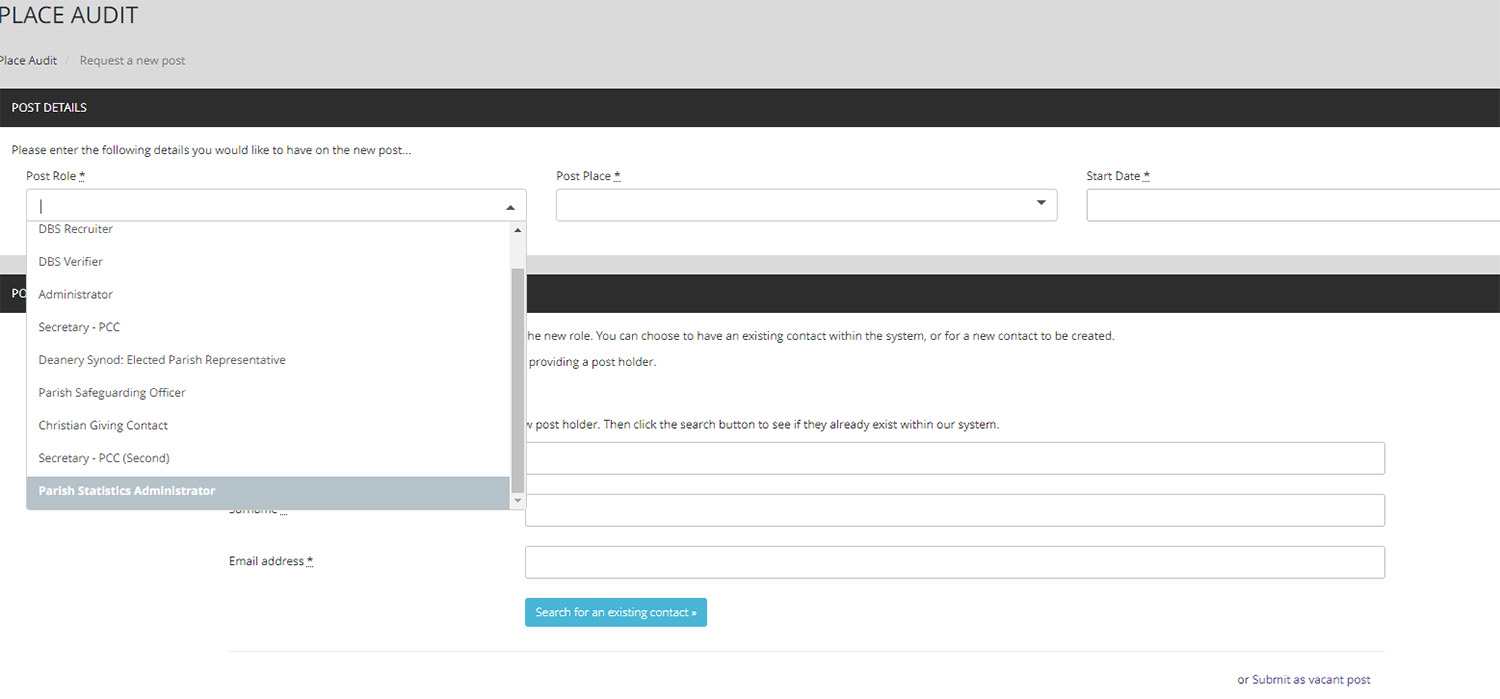Click the Email address input field

coord(954,562)
